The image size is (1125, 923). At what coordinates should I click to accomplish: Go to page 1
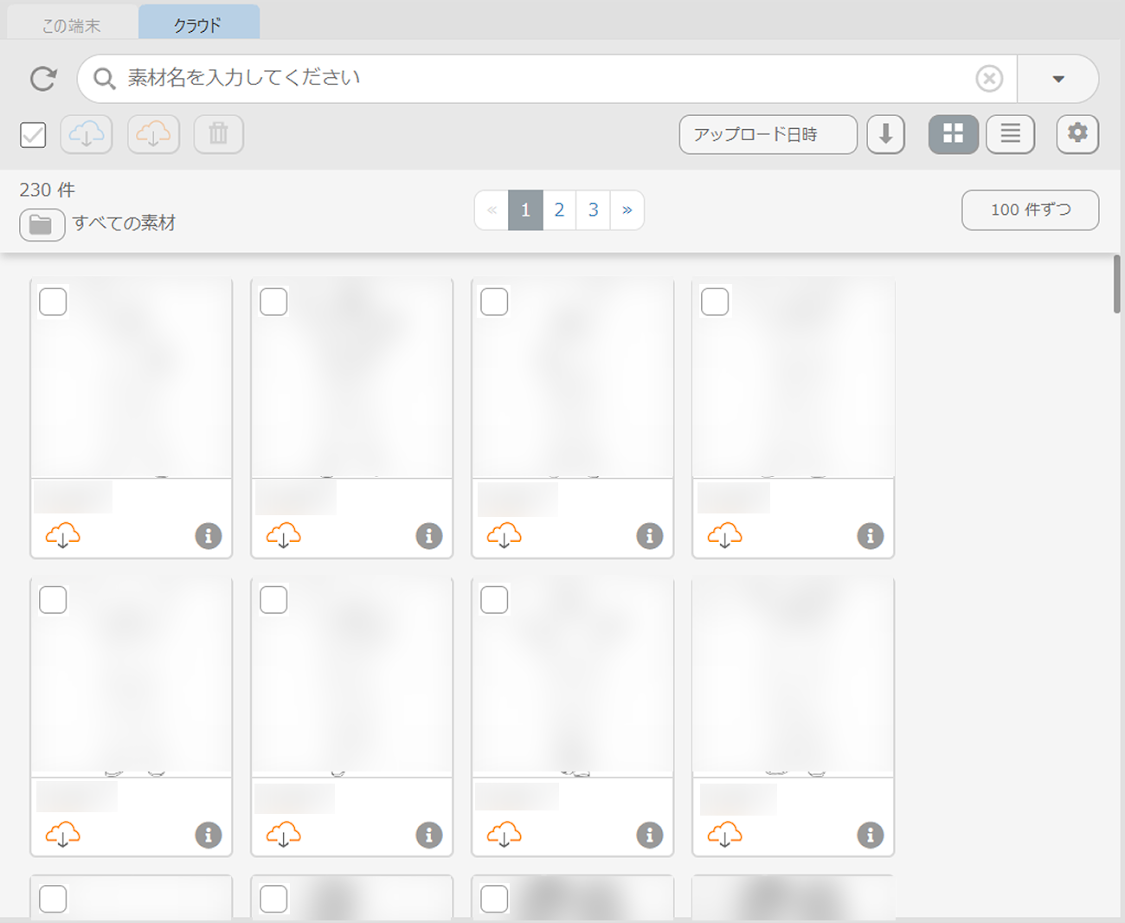[525, 210]
